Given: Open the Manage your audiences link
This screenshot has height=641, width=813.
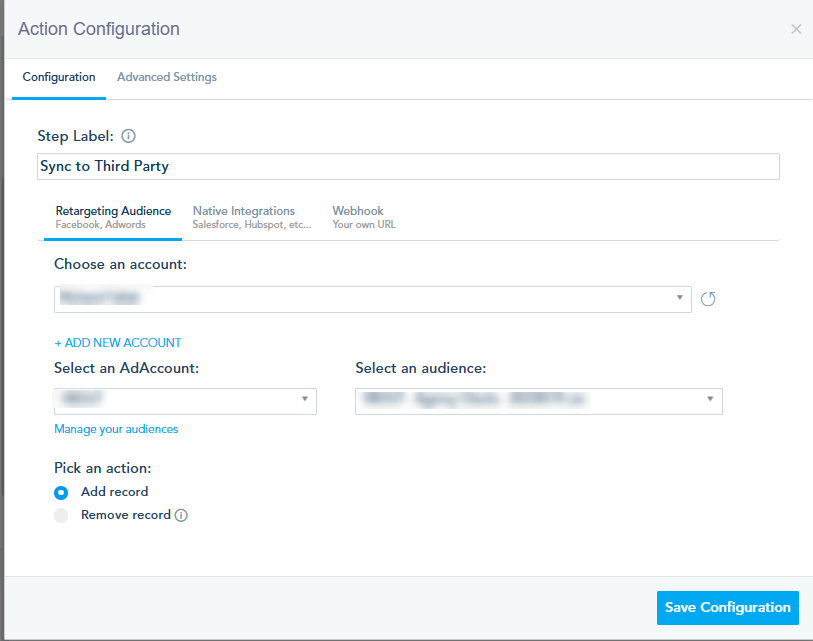Looking at the screenshot, I should (116, 429).
